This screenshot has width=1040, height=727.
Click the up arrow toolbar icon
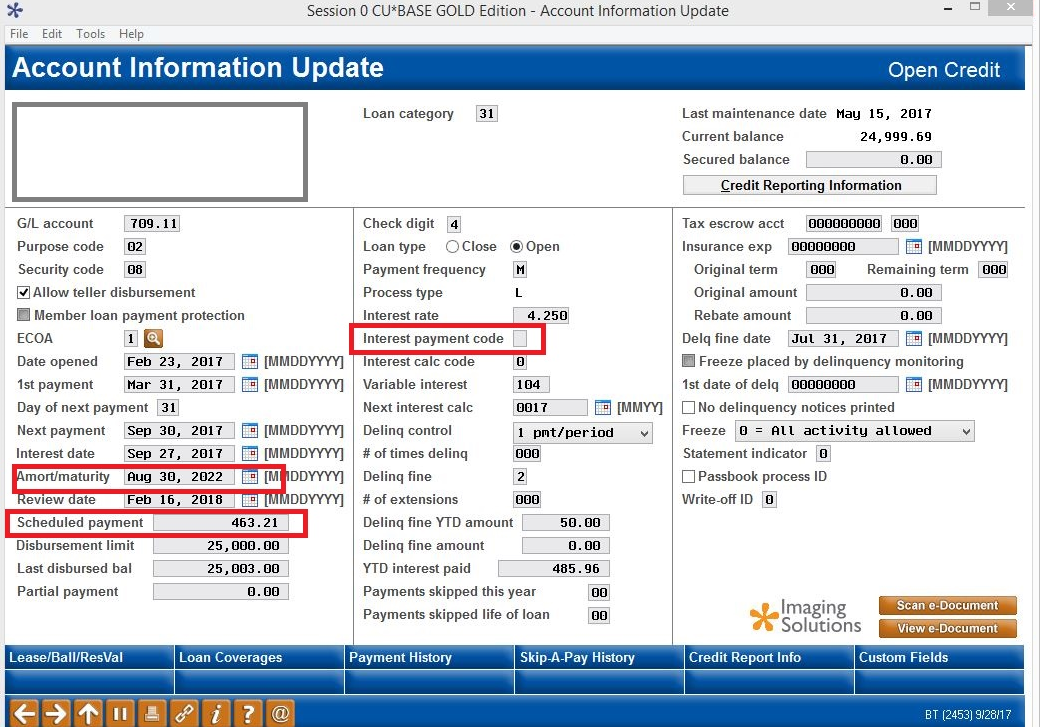click(x=88, y=714)
